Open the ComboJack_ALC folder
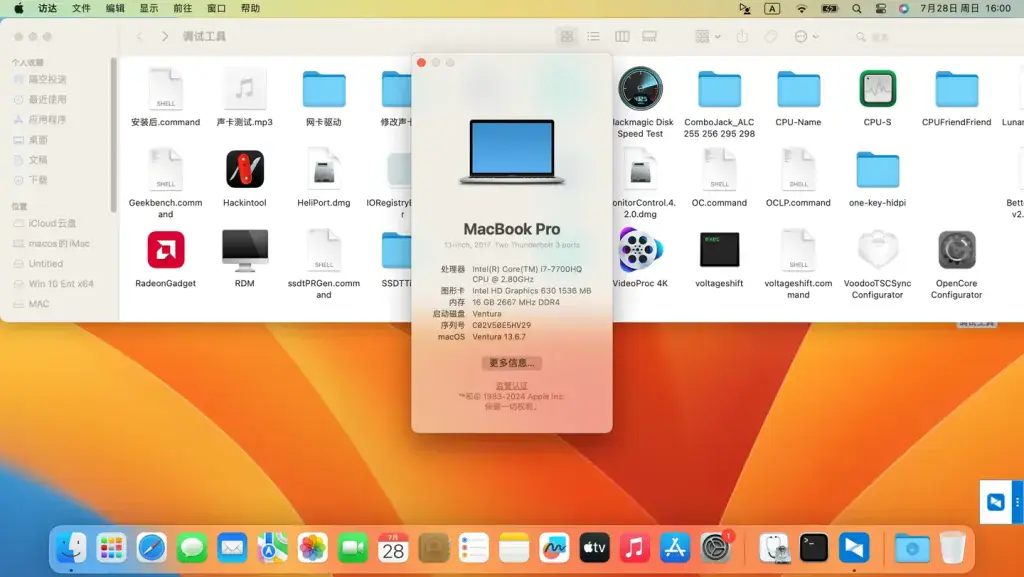The image size is (1024, 577). coord(719,89)
